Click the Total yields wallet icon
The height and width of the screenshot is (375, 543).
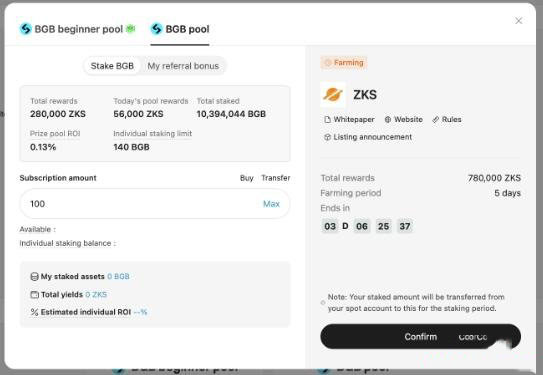coord(35,295)
